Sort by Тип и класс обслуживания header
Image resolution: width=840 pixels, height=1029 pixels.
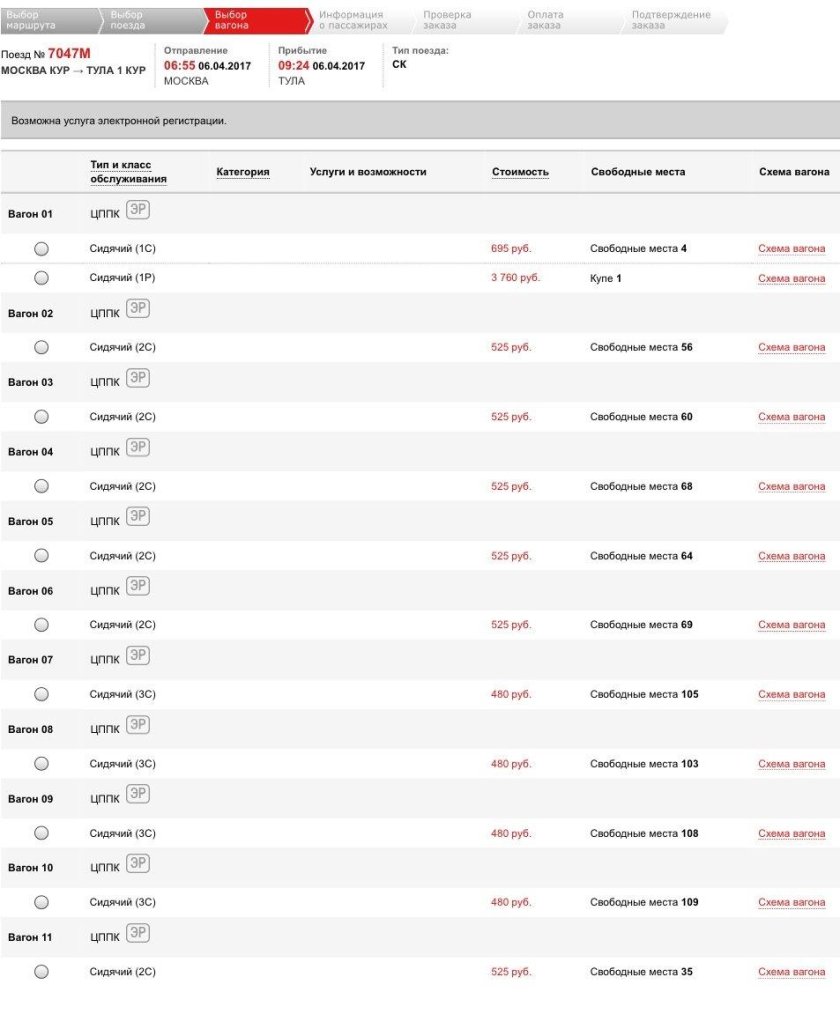coord(128,172)
